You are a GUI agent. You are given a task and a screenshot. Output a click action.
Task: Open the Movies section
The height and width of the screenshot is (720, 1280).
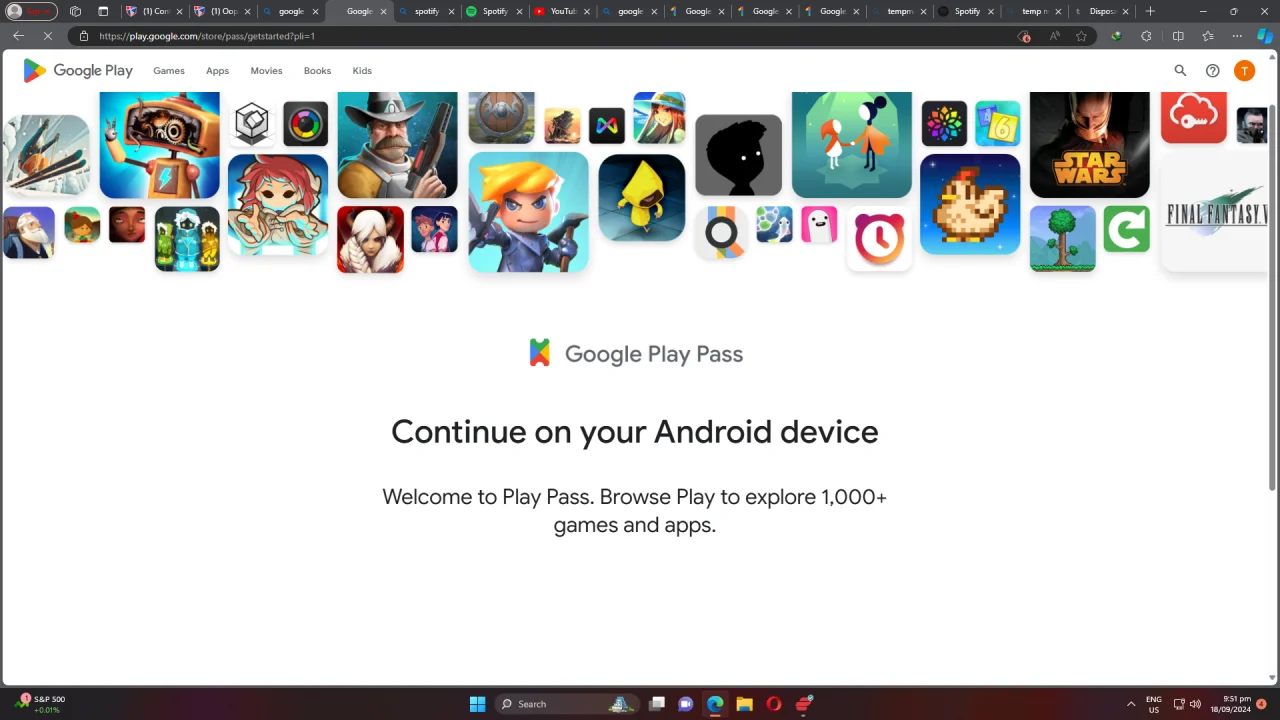(266, 71)
